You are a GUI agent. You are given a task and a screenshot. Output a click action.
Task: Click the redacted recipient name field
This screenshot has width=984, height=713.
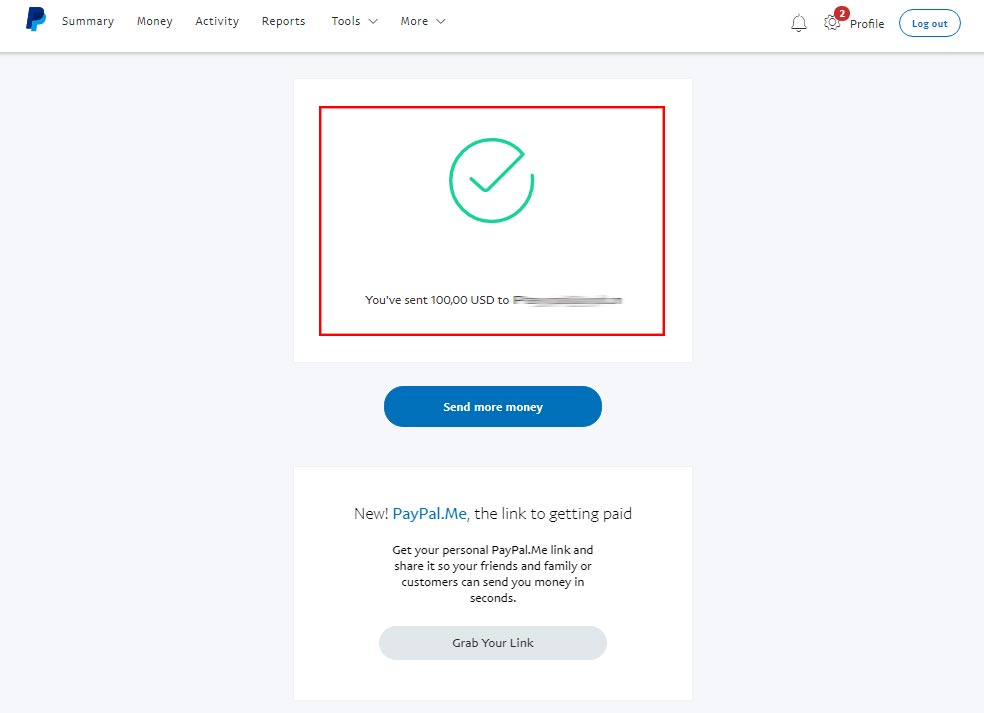coord(566,298)
